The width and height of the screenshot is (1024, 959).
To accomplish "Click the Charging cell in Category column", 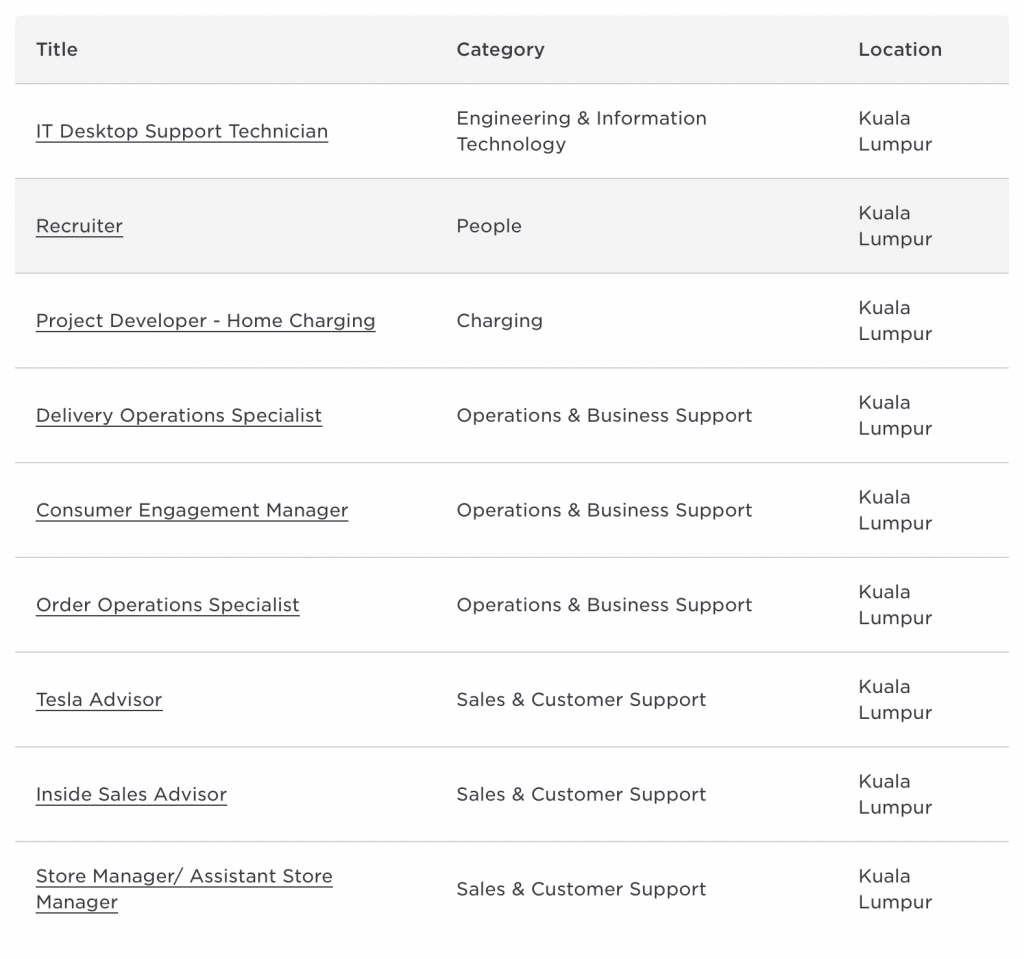I will point(499,321).
